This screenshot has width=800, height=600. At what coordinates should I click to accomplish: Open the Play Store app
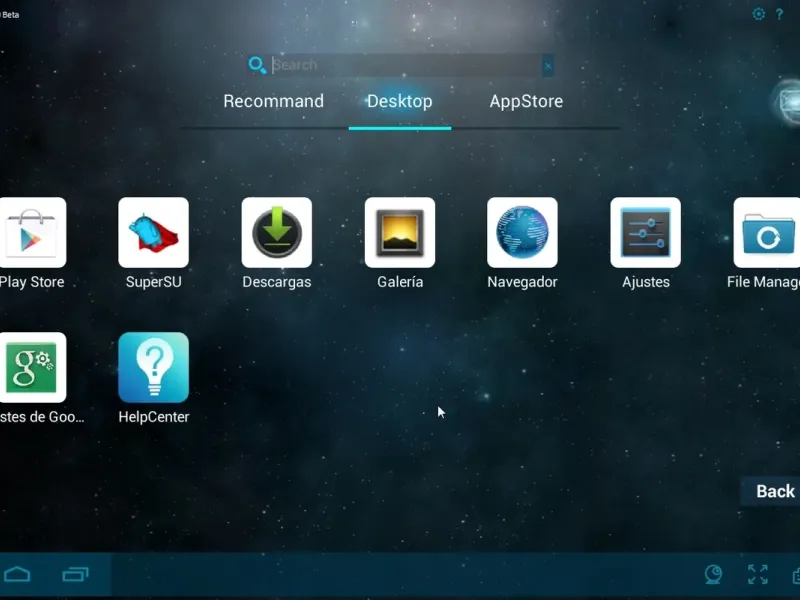point(32,233)
